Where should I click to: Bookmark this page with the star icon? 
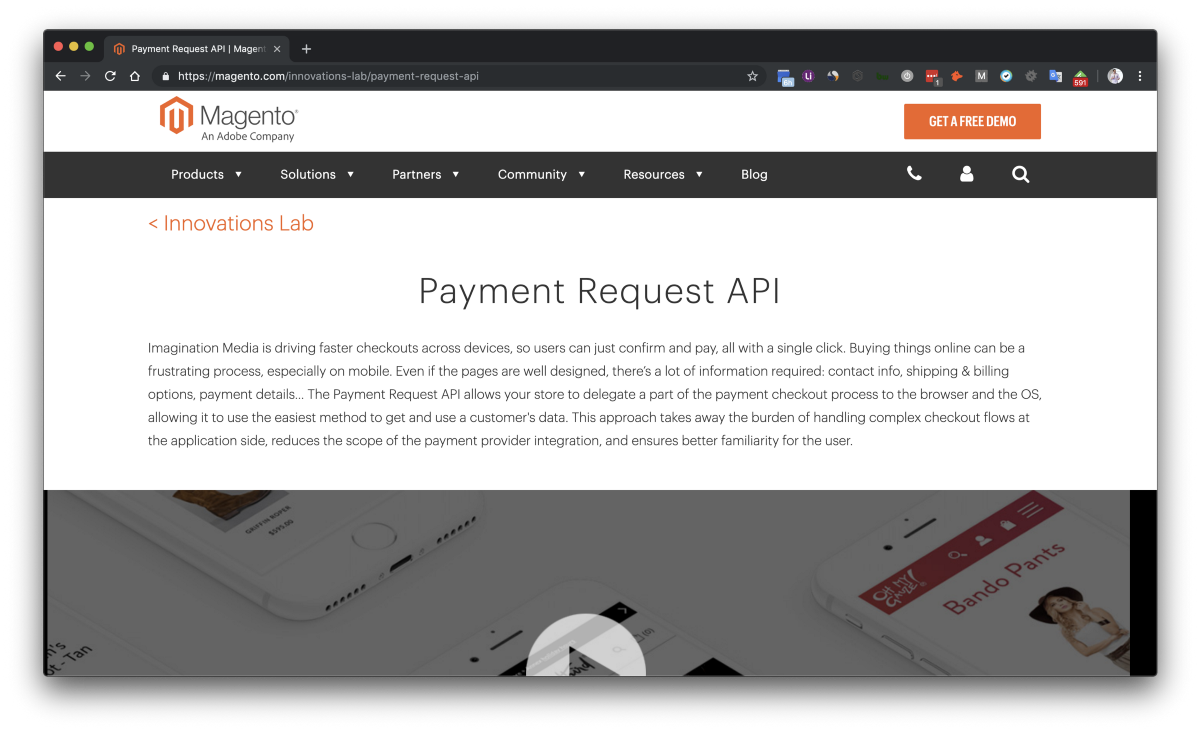tap(753, 76)
